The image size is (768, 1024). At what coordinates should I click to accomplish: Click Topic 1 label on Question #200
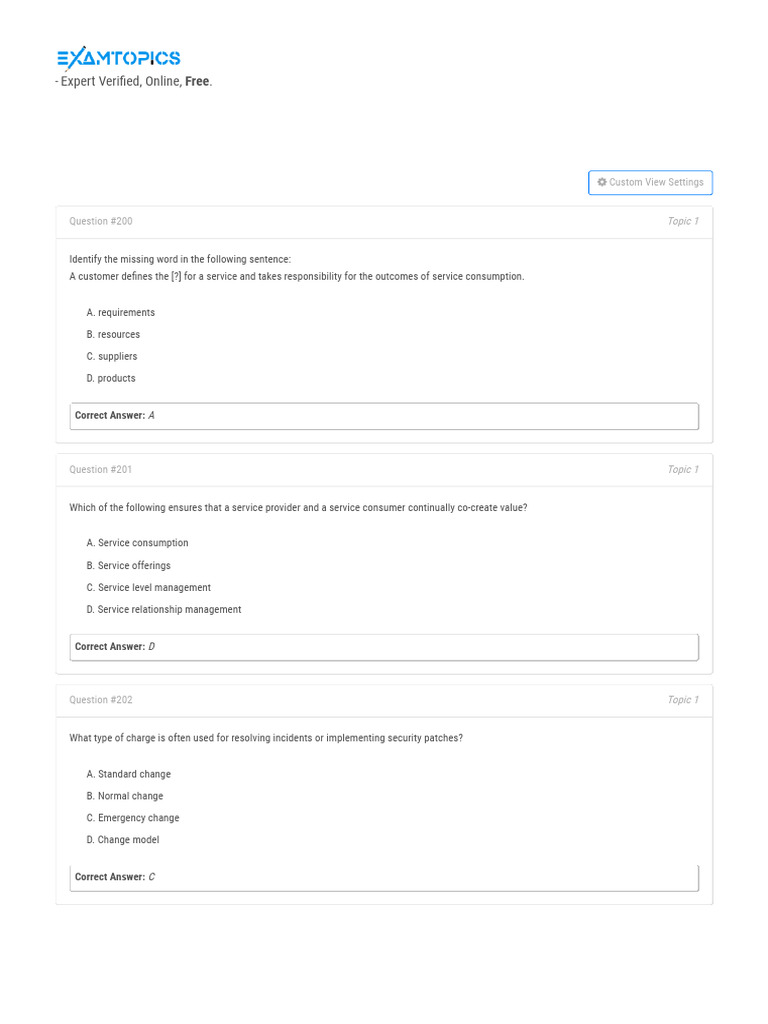click(683, 222)
